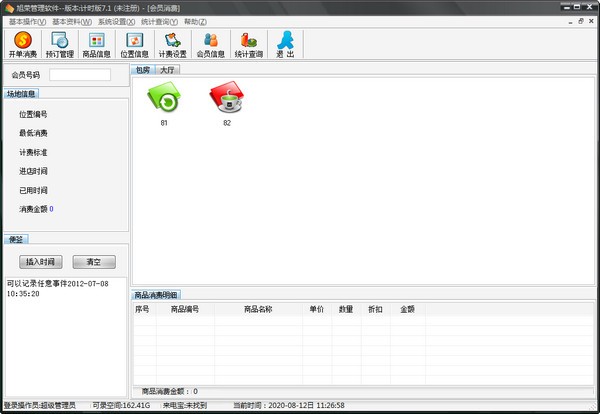
Task: Click the 商品编号 column header
Action: (185, 309)
